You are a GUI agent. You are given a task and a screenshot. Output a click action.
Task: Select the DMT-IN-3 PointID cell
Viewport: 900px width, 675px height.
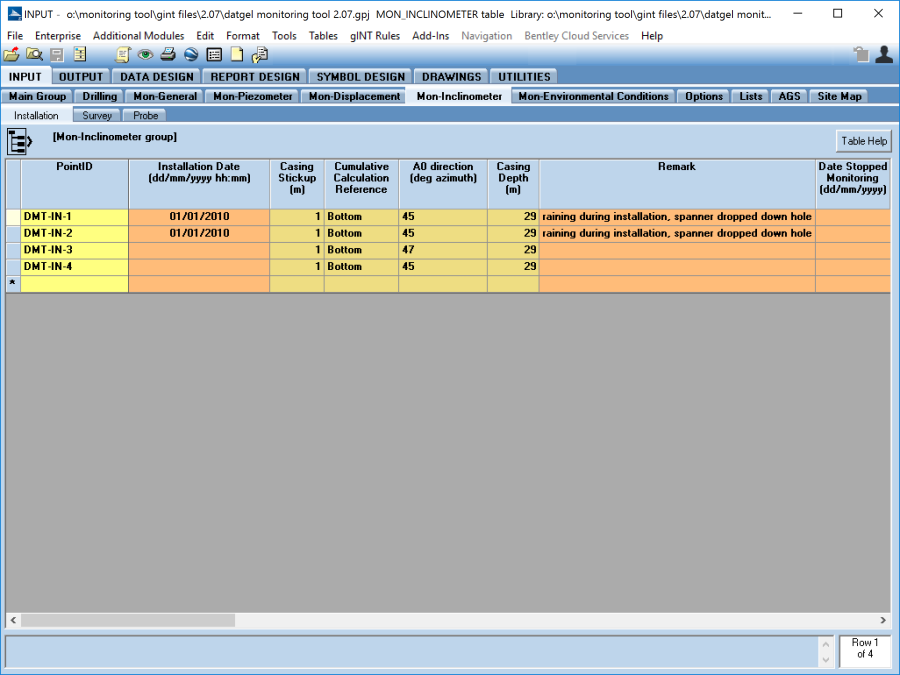[x=74, y=250]
